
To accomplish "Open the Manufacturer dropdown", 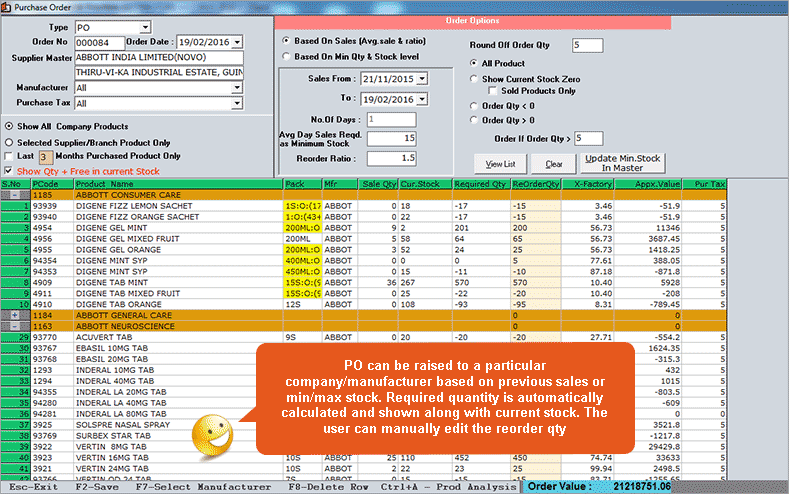I will (x=237, y=88).
